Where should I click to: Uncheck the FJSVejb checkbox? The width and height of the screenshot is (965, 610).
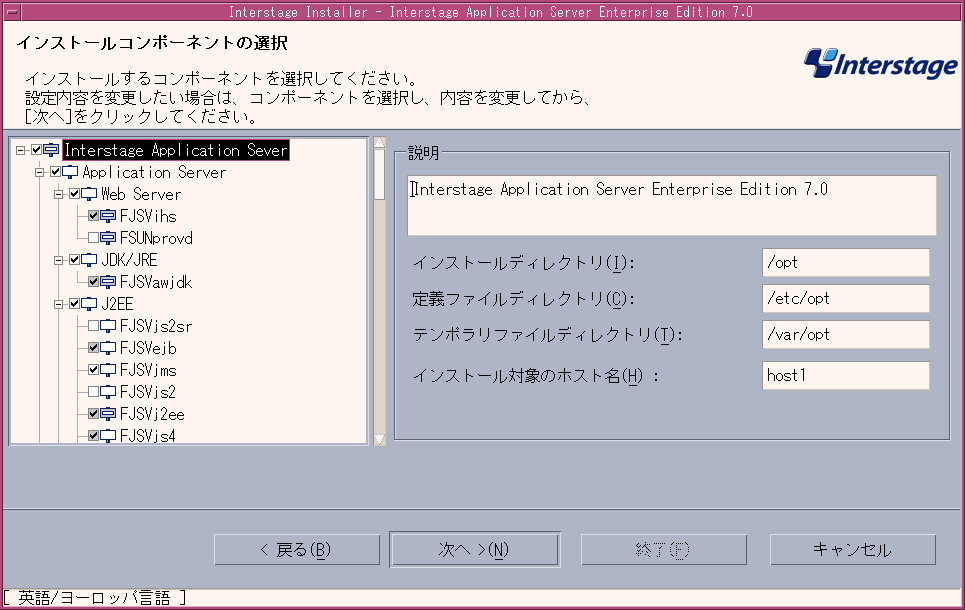click(x=94, y=348)
